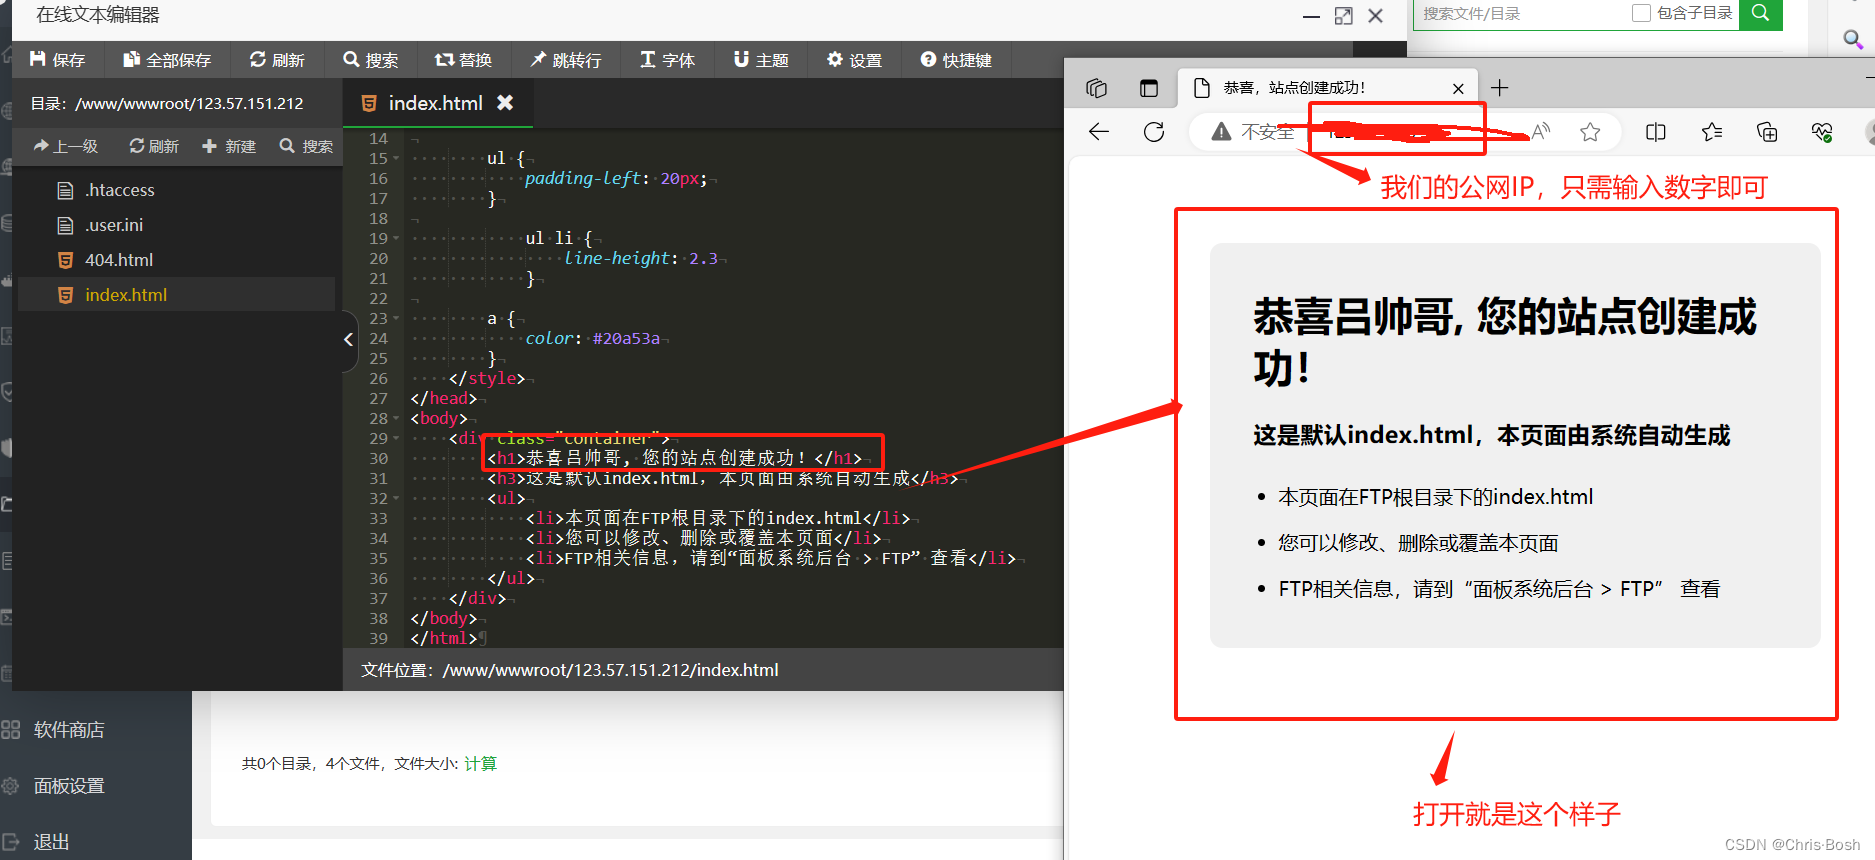
Task: Click 全部保存 to save all files
Action: (x=167, y=60)
